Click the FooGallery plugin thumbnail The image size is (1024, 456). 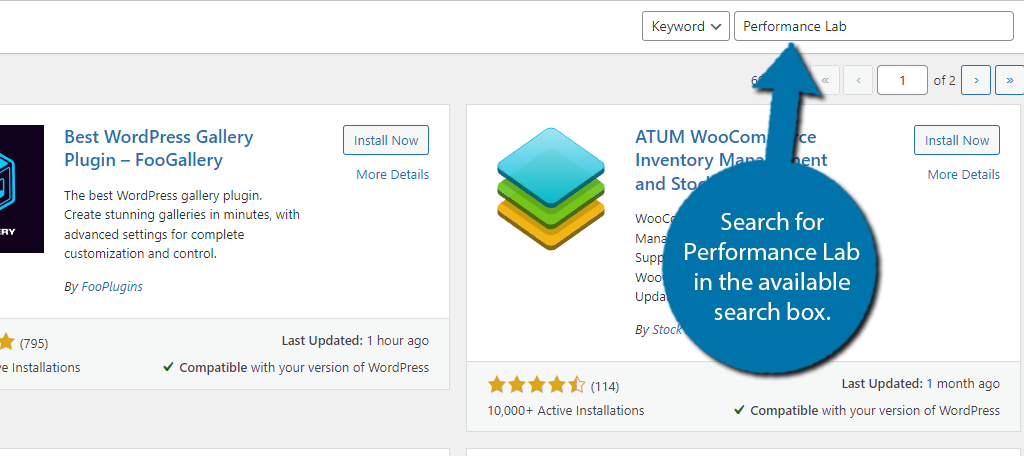[x=22, y=189]
